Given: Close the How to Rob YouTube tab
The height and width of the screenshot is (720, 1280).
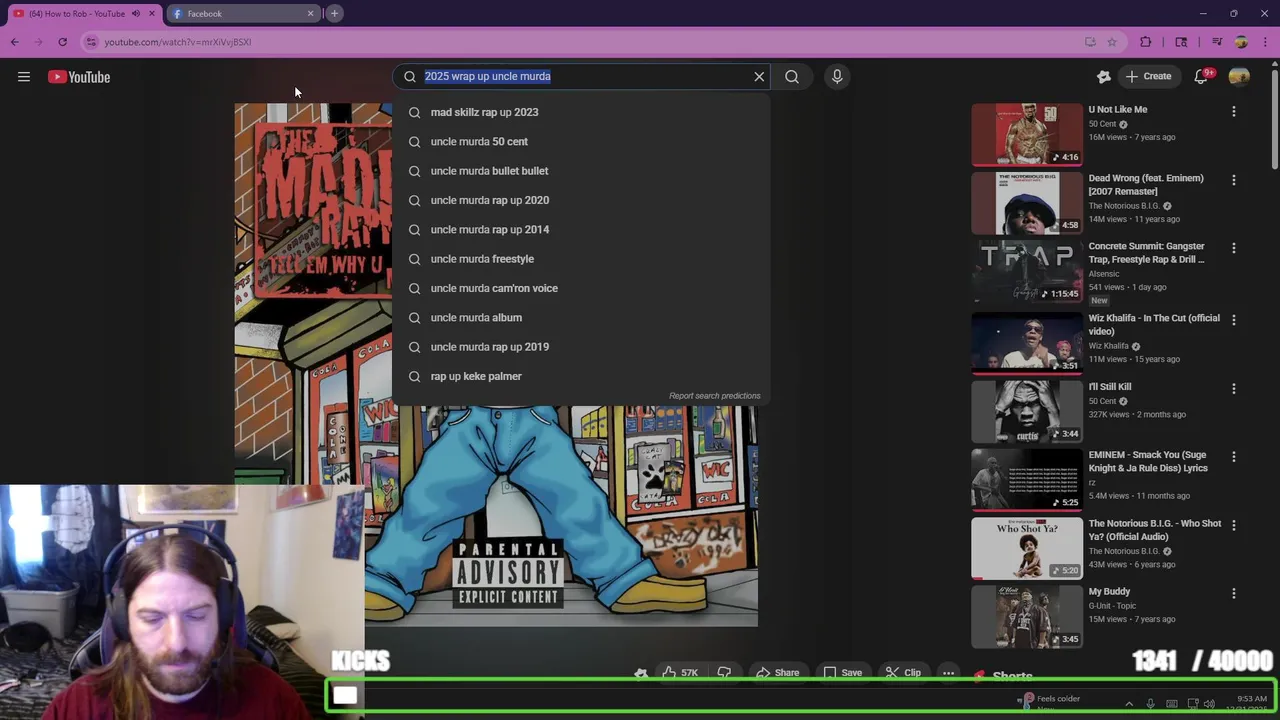Looking at the screenshot, I should coord(153,14).
